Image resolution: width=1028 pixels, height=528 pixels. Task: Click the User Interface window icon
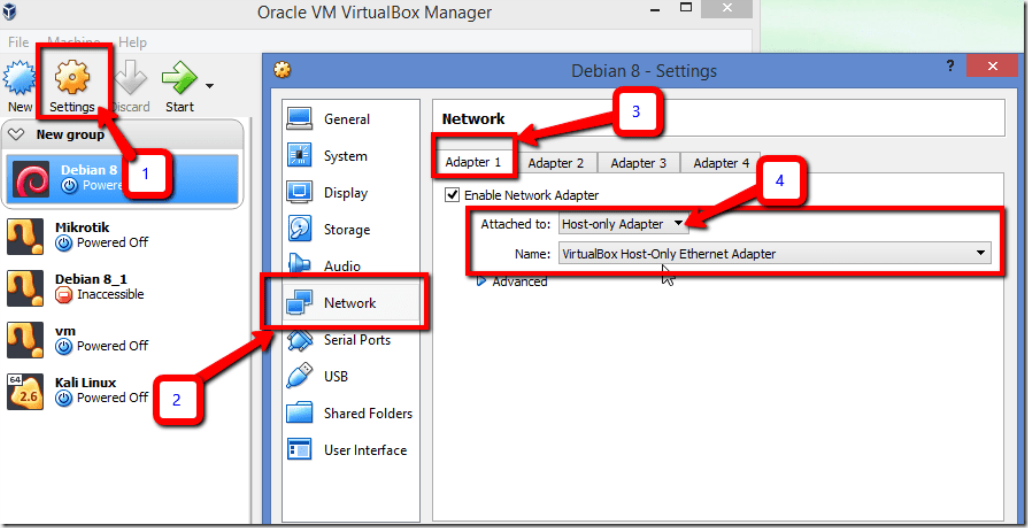click(x=300, y=450)
